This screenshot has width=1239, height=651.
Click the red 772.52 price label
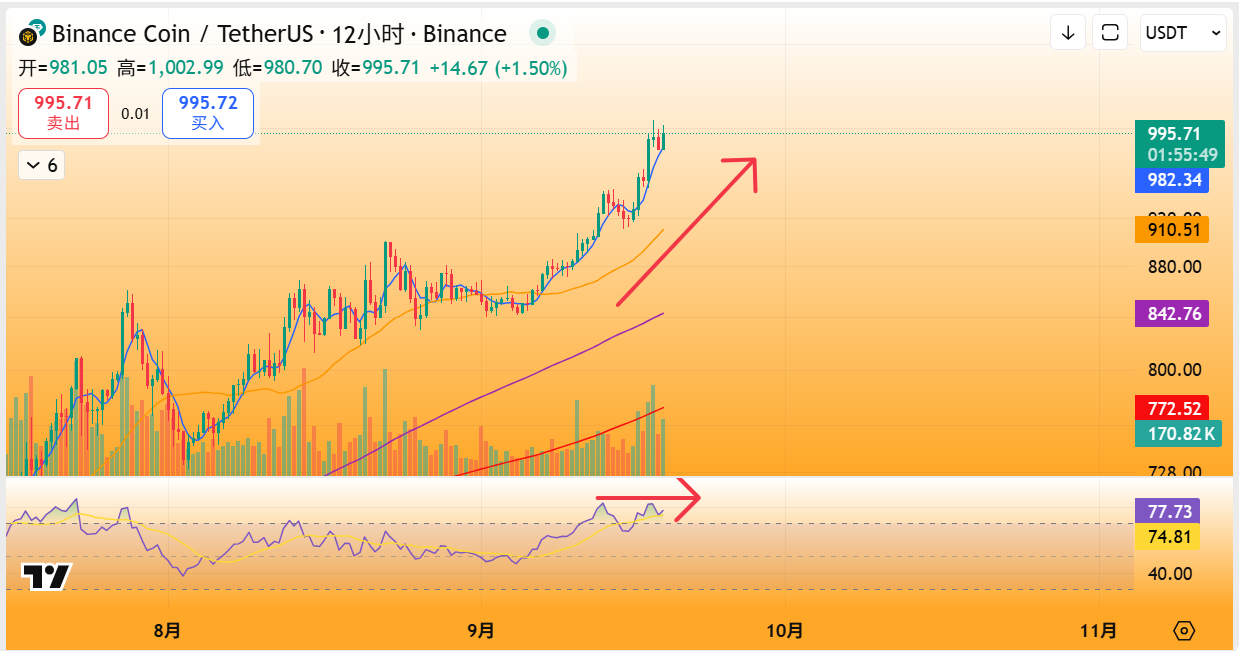click(x=1172, y=408)
